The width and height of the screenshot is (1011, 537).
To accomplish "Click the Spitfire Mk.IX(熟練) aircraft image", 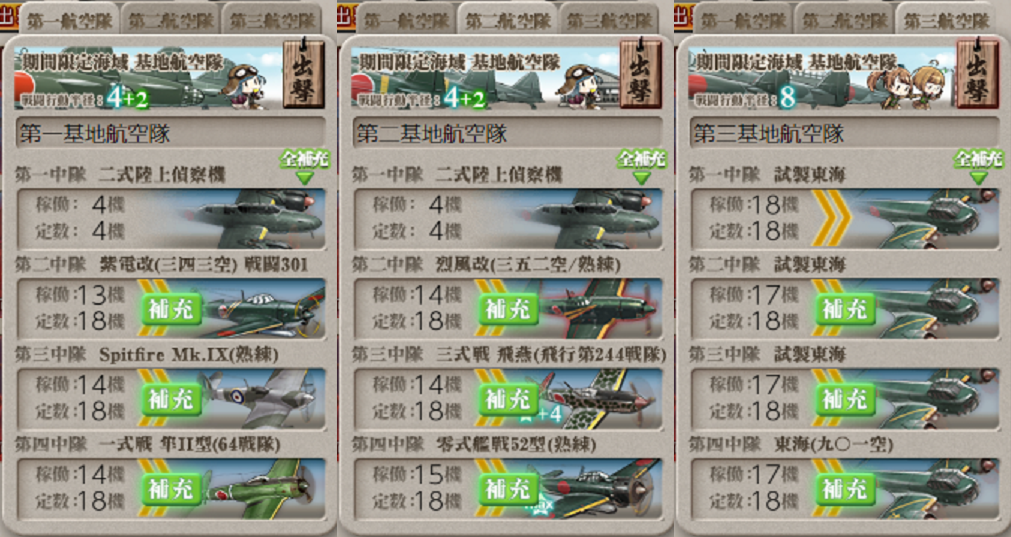I will click(261, 399).
